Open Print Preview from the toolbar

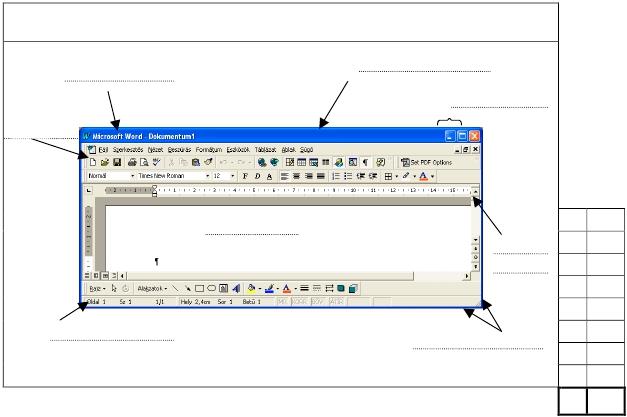(x=144, y=162)
